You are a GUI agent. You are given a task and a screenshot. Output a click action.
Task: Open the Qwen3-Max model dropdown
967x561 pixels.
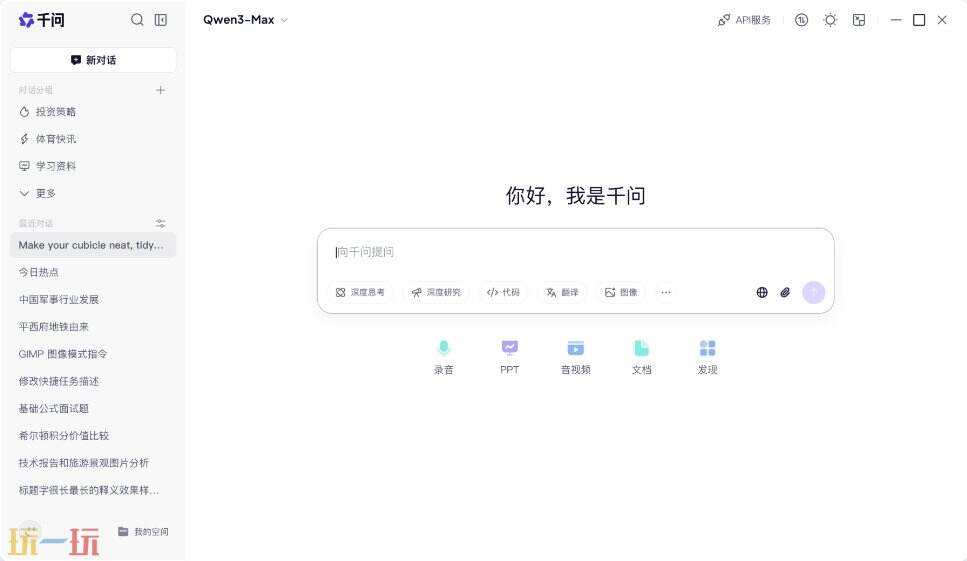click(245, 20)
